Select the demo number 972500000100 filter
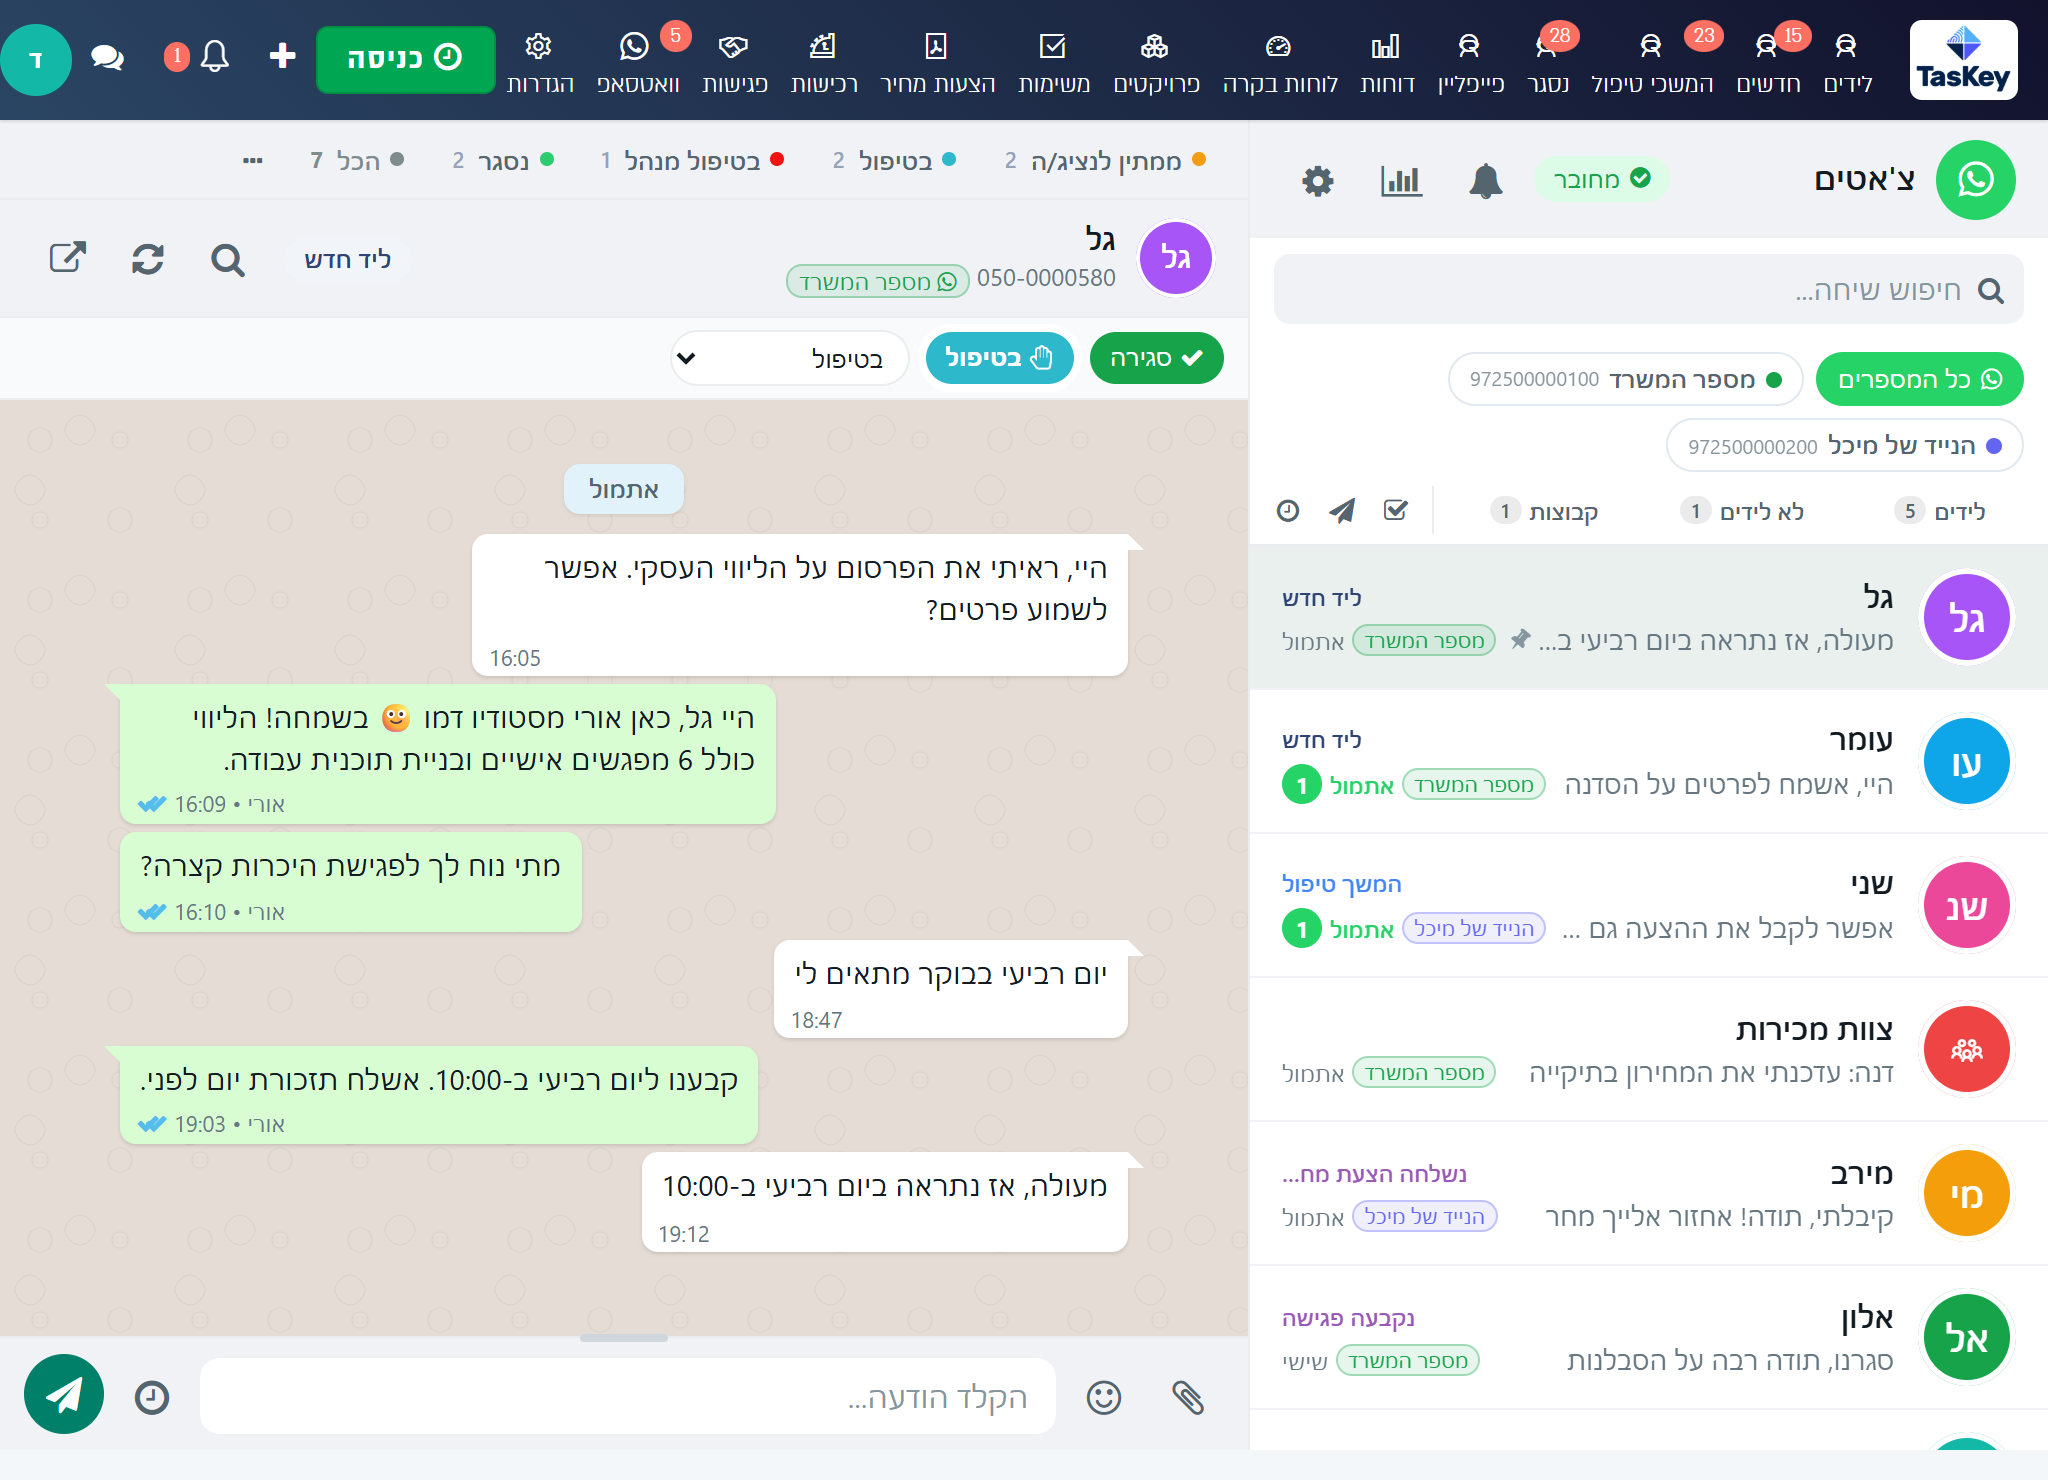The height and width of the screenshot is (1480, 2048). pyautogui.click(x=1625, y=379)
